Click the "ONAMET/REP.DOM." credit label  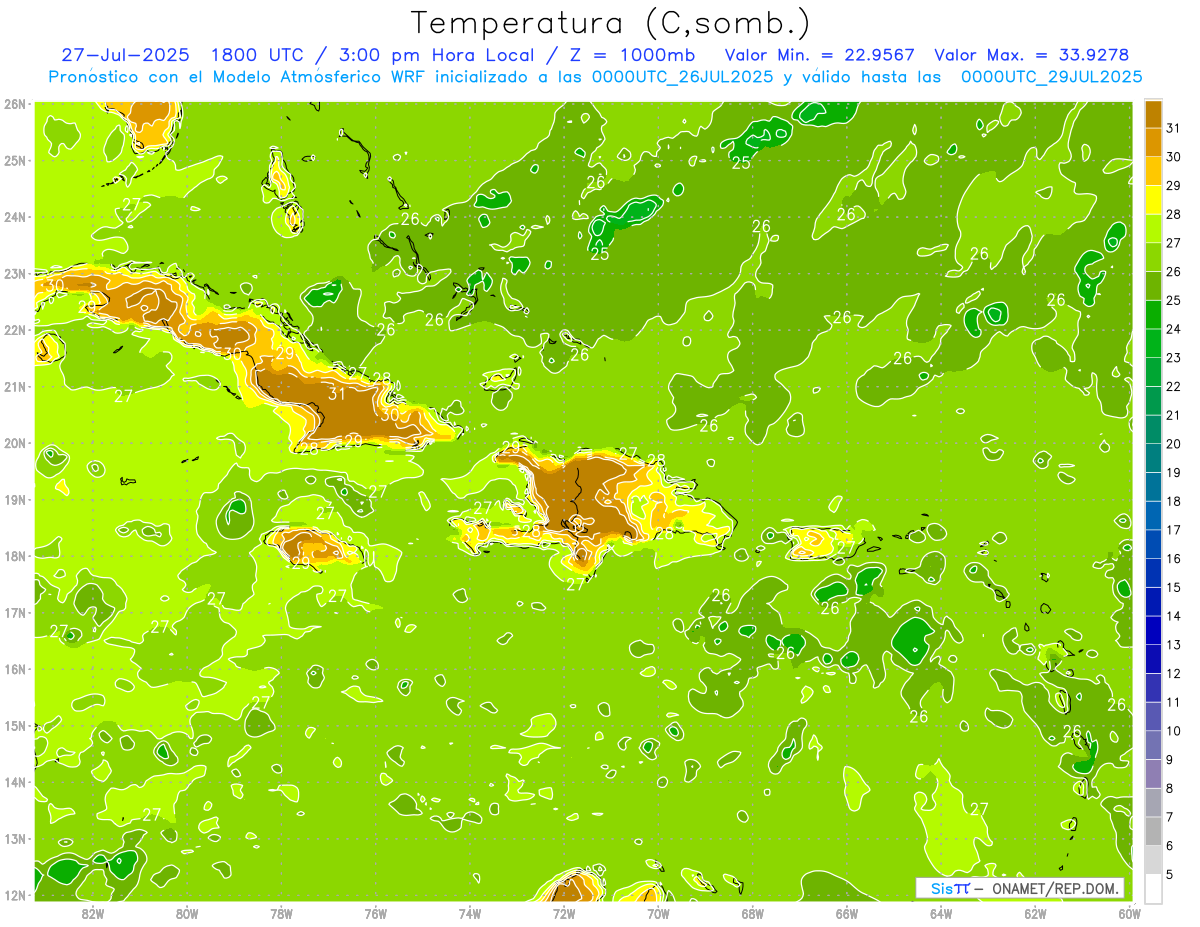click(1055, 888)
